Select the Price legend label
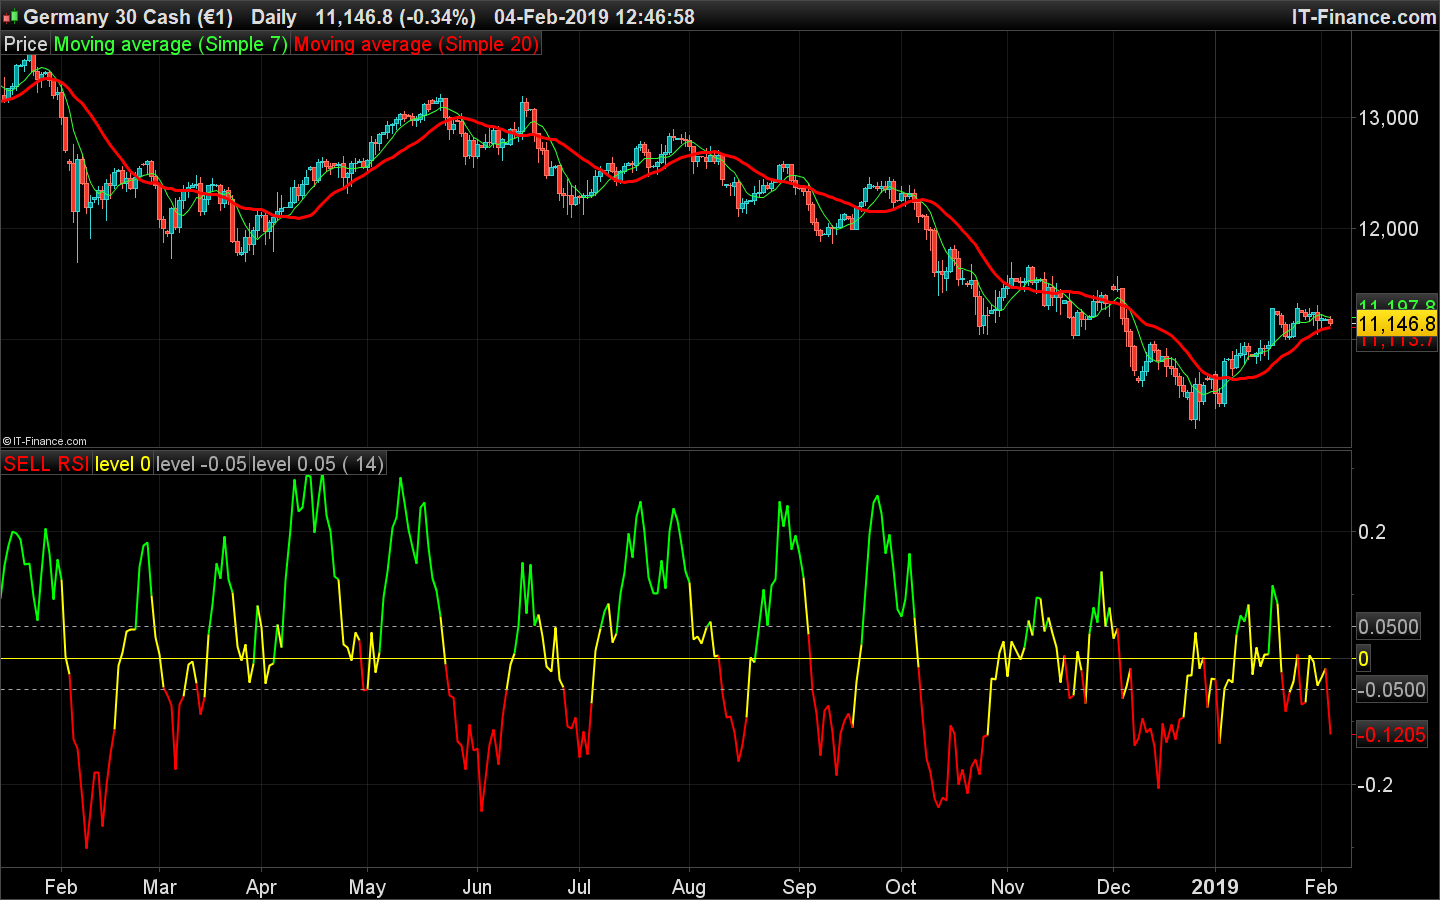Screen dimensions: 1440x900 [x=26, y=44]
